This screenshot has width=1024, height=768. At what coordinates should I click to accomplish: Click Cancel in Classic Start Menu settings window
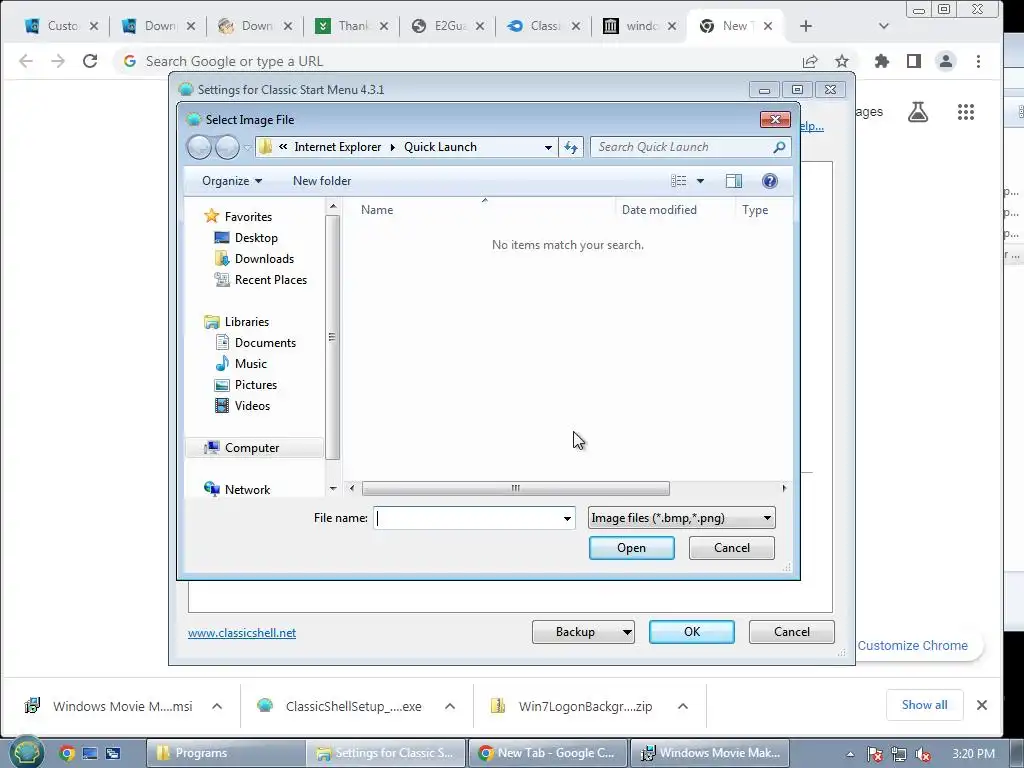coord(792,632)
